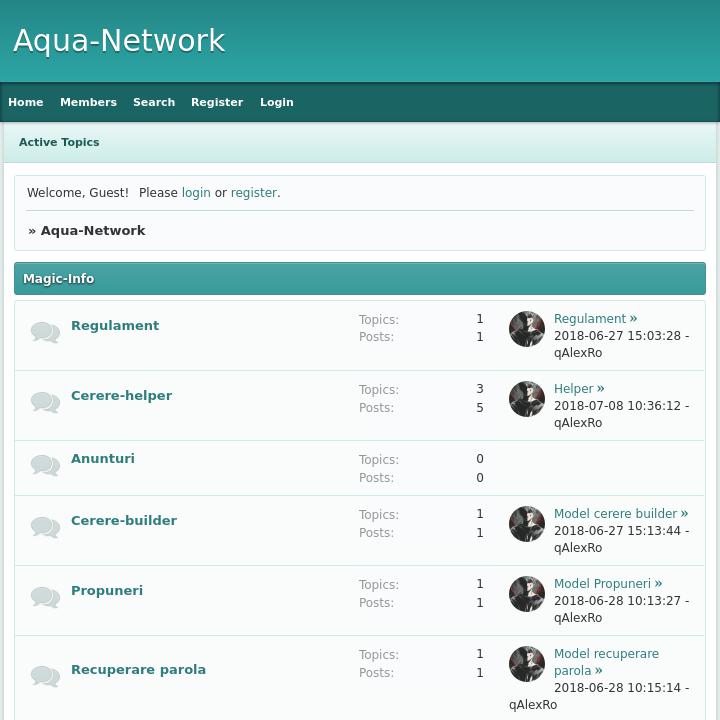720x720 pixels.
Task: Click avatar beside Model cerere builder post
Action: 527,524
